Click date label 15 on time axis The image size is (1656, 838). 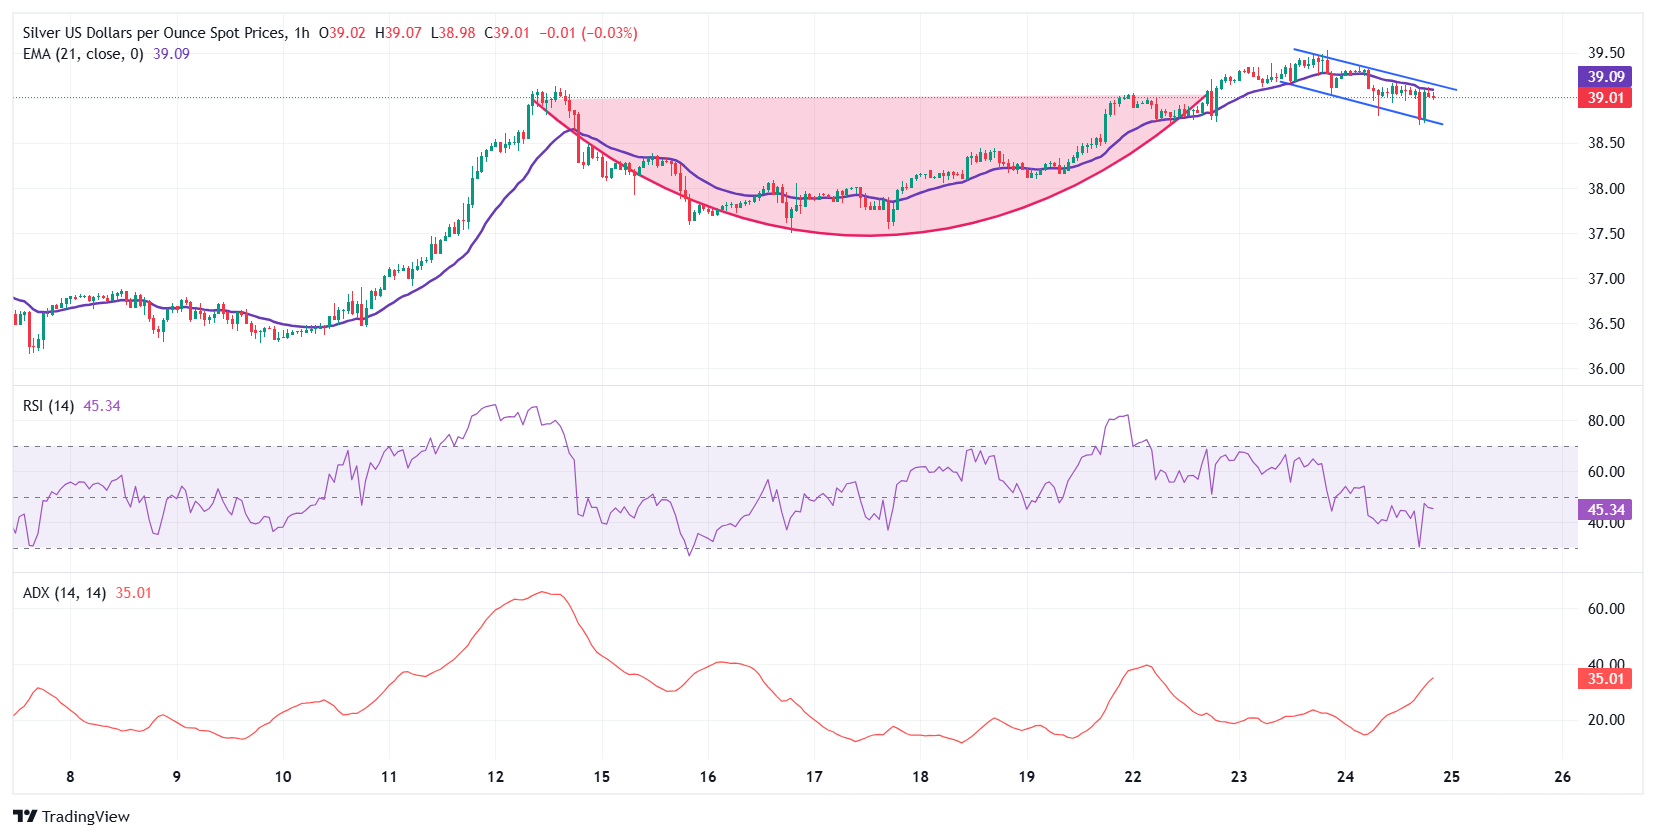602,777
